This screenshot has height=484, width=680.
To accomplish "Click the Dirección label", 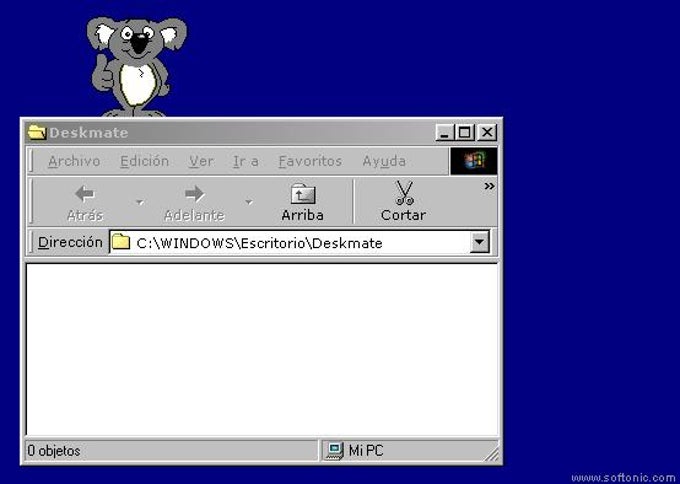I will [x=70, y=242].
